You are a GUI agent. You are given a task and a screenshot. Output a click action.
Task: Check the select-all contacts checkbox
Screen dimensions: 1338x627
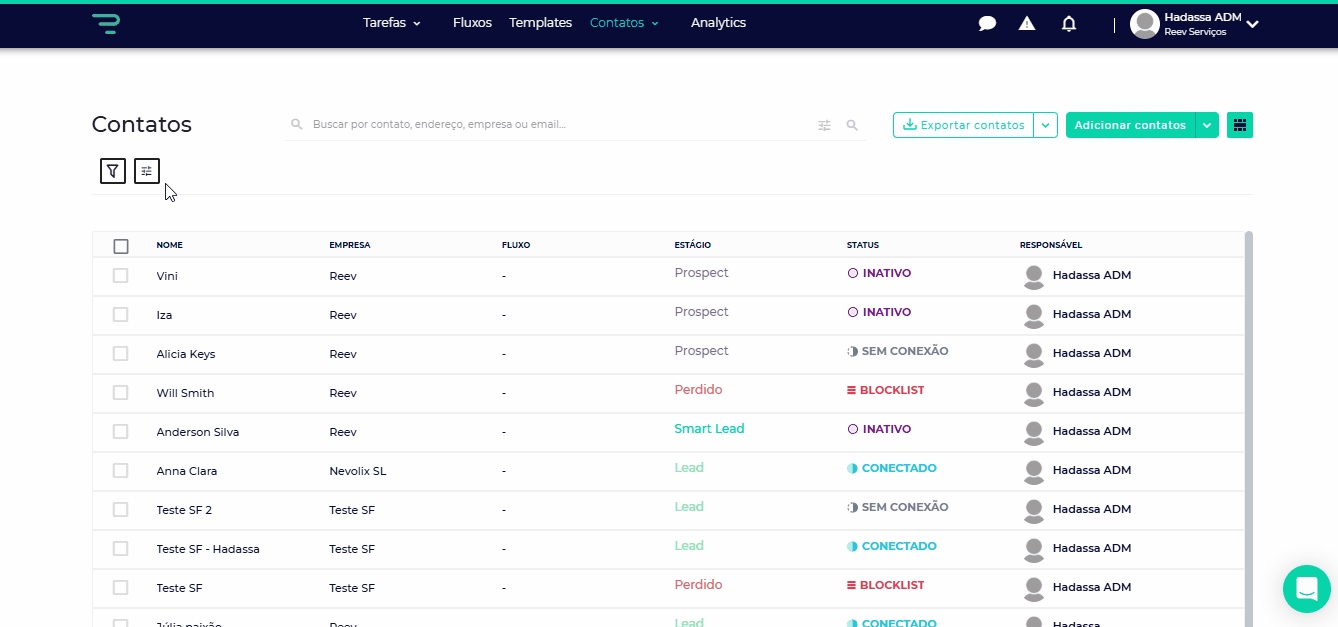coord(121,246)
